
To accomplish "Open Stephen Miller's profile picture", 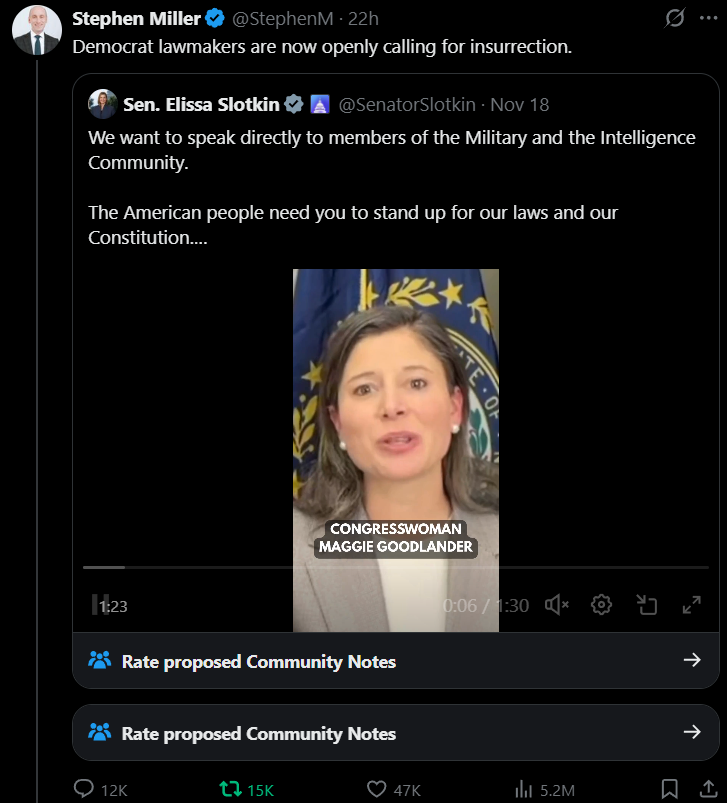I will [x=37, y=30].
